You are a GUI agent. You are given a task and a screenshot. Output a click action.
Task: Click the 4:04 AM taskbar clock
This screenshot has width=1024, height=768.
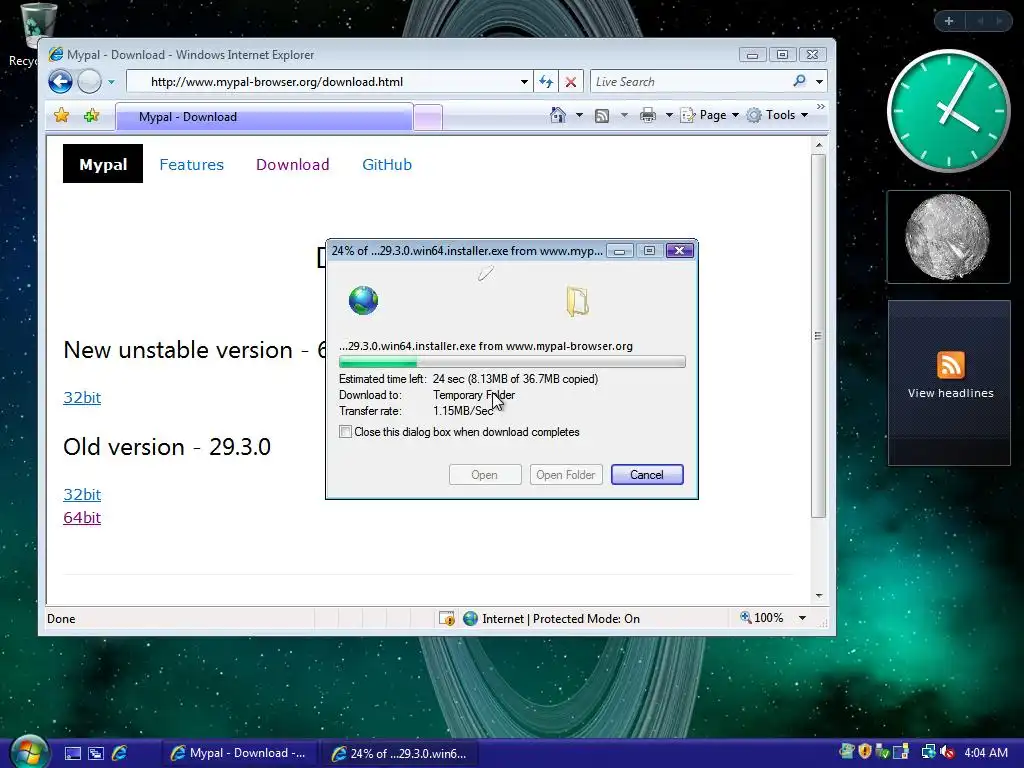tap(985, 752)
